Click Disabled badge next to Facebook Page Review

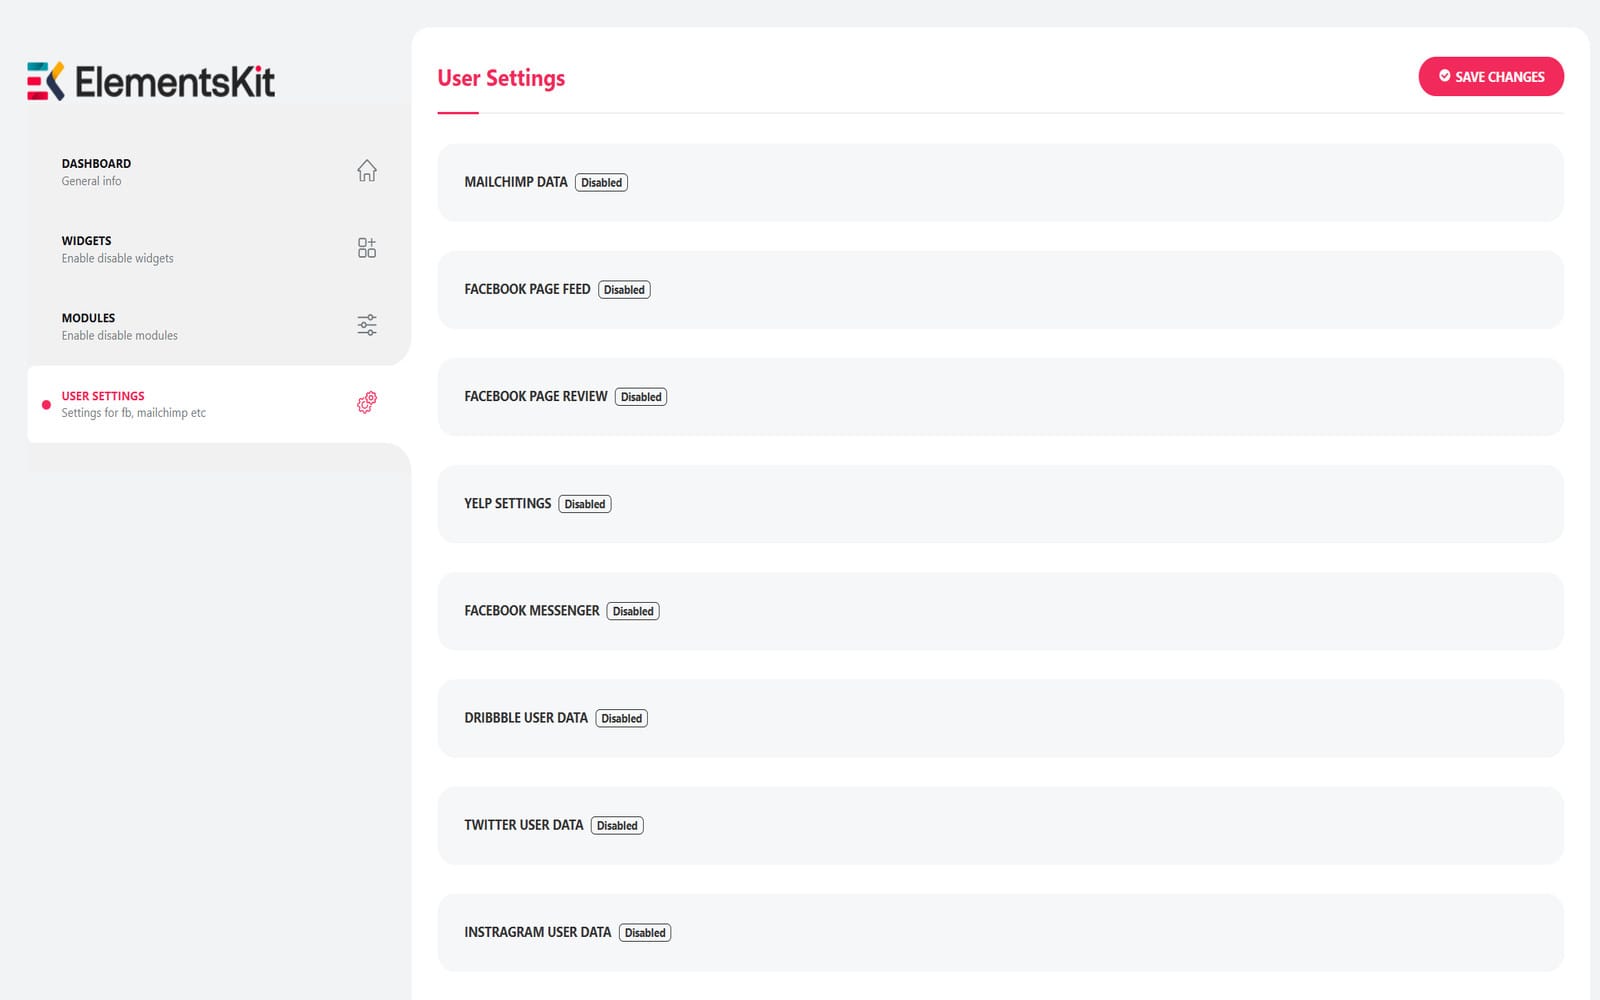641,397
